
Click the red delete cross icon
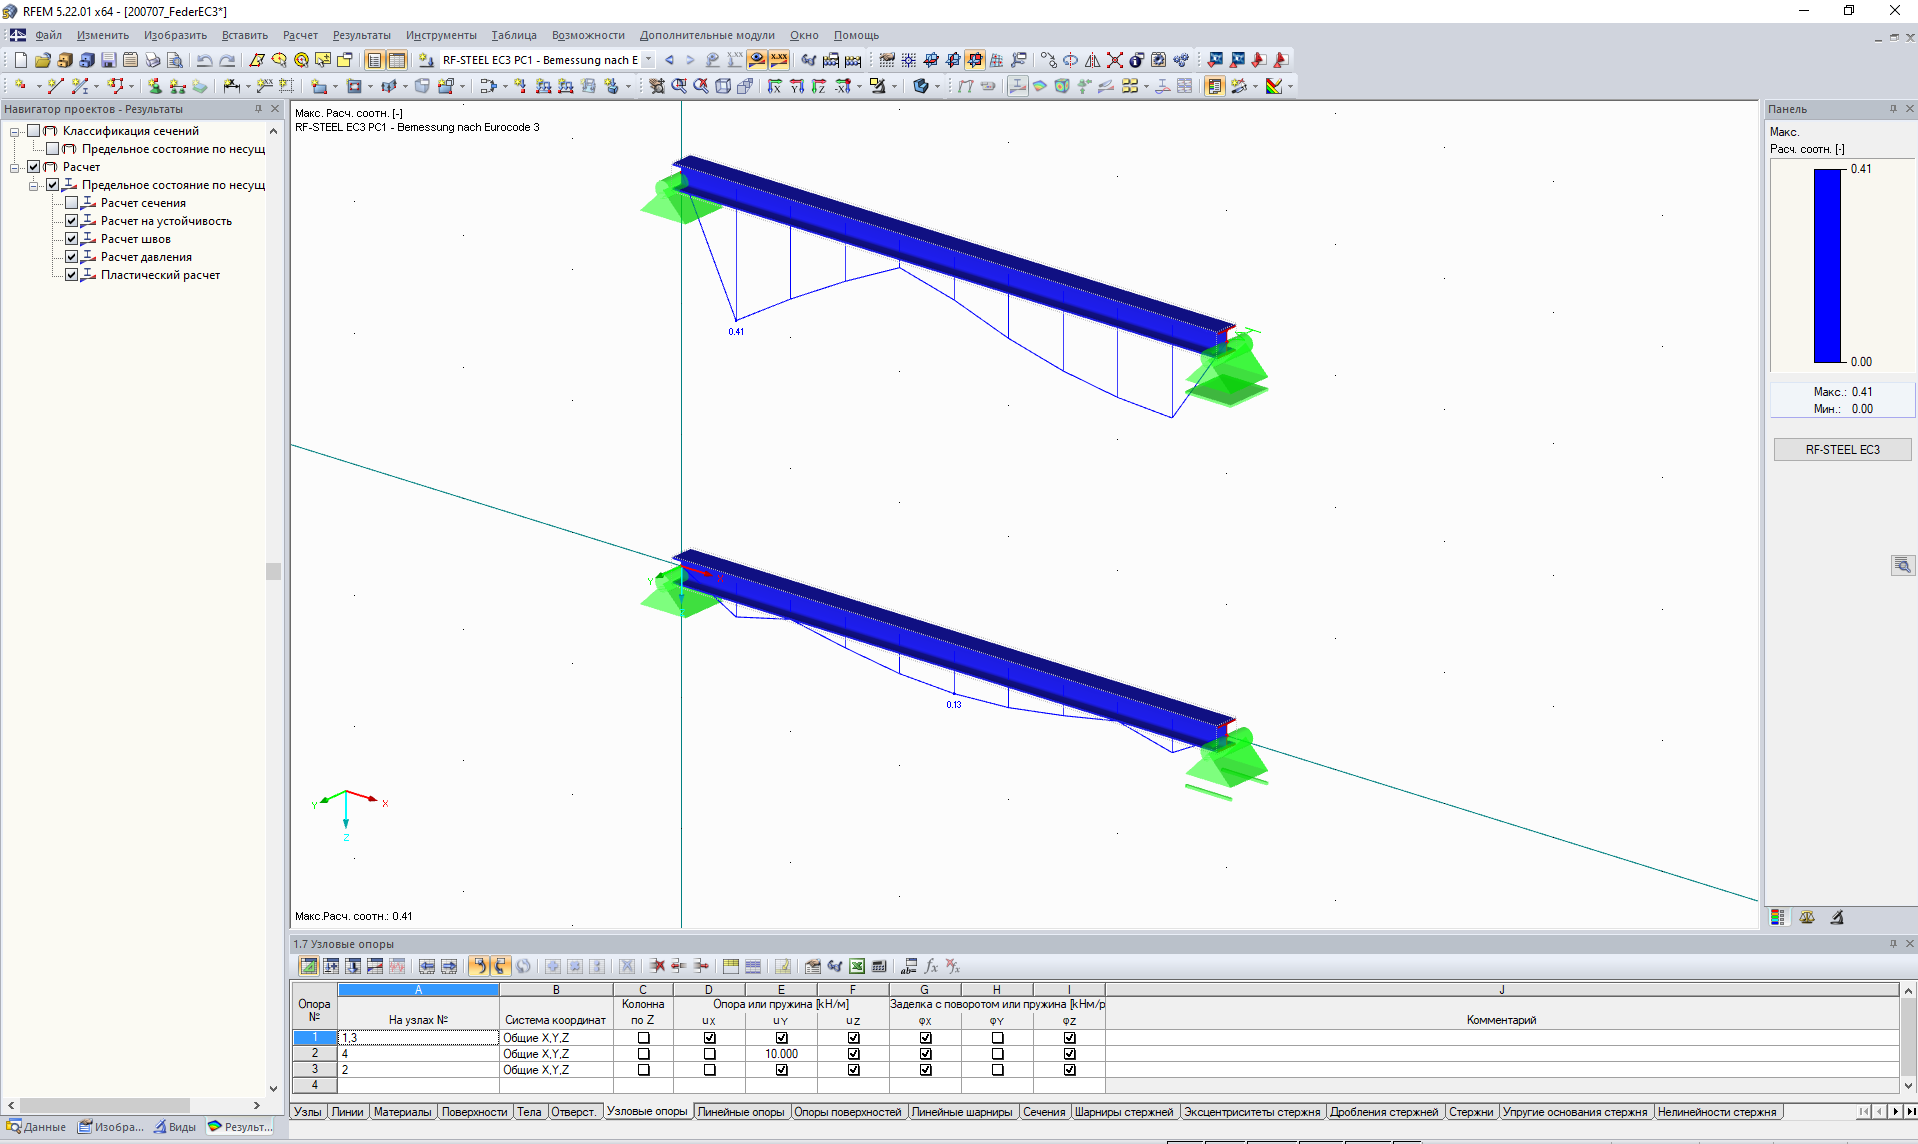coord(1114,60)
